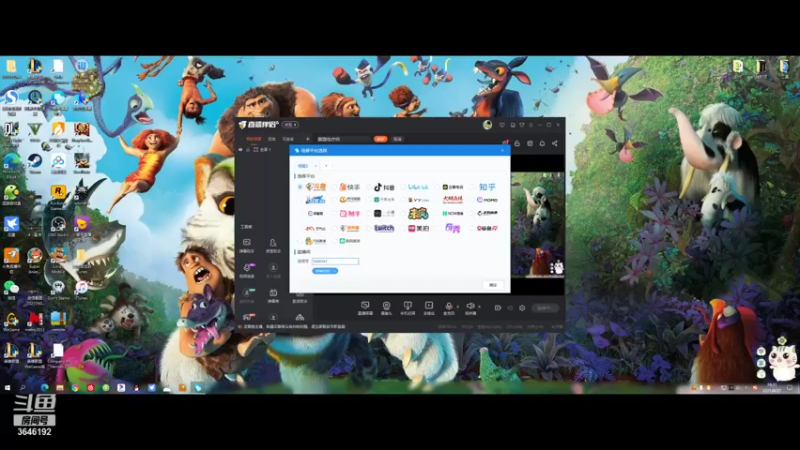The width and height of the screenshot is (800, 450).
Task: Click the orange button beside the title field
Action: (x=380, y=139)
